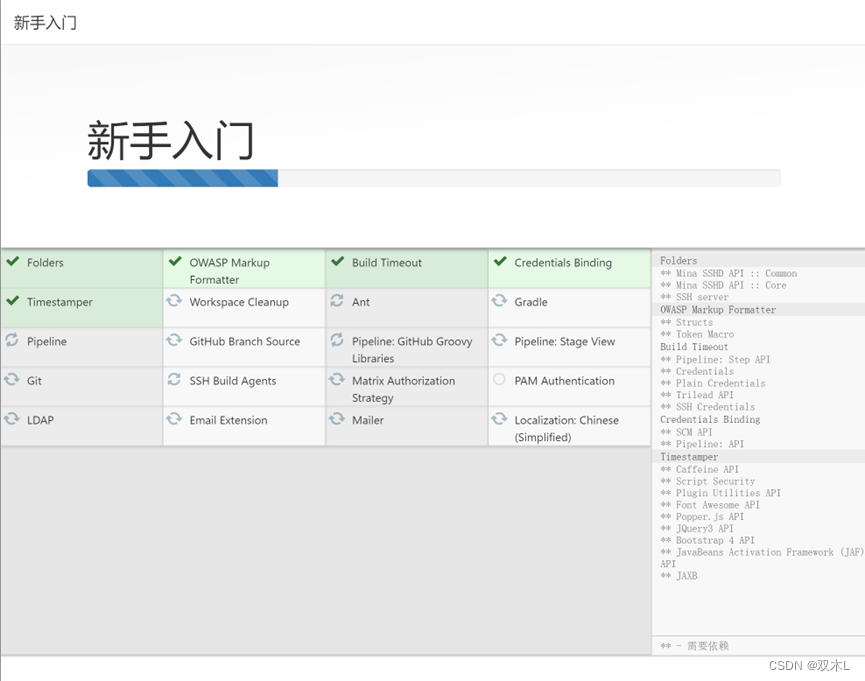The height and width of the screenshot is (681, 865).
Task: Click 'Mina SSHD API :: Common' log entry
Action: point(729,273)
